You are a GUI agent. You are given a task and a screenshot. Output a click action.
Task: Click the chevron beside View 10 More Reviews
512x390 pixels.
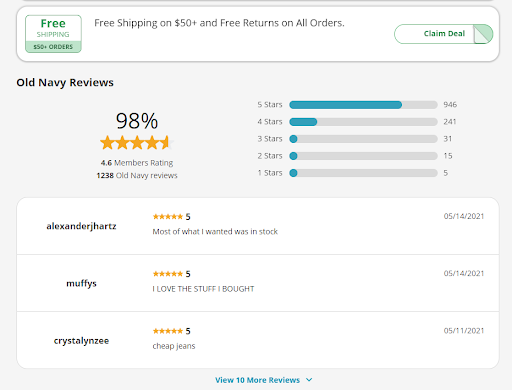pos(309,380)
